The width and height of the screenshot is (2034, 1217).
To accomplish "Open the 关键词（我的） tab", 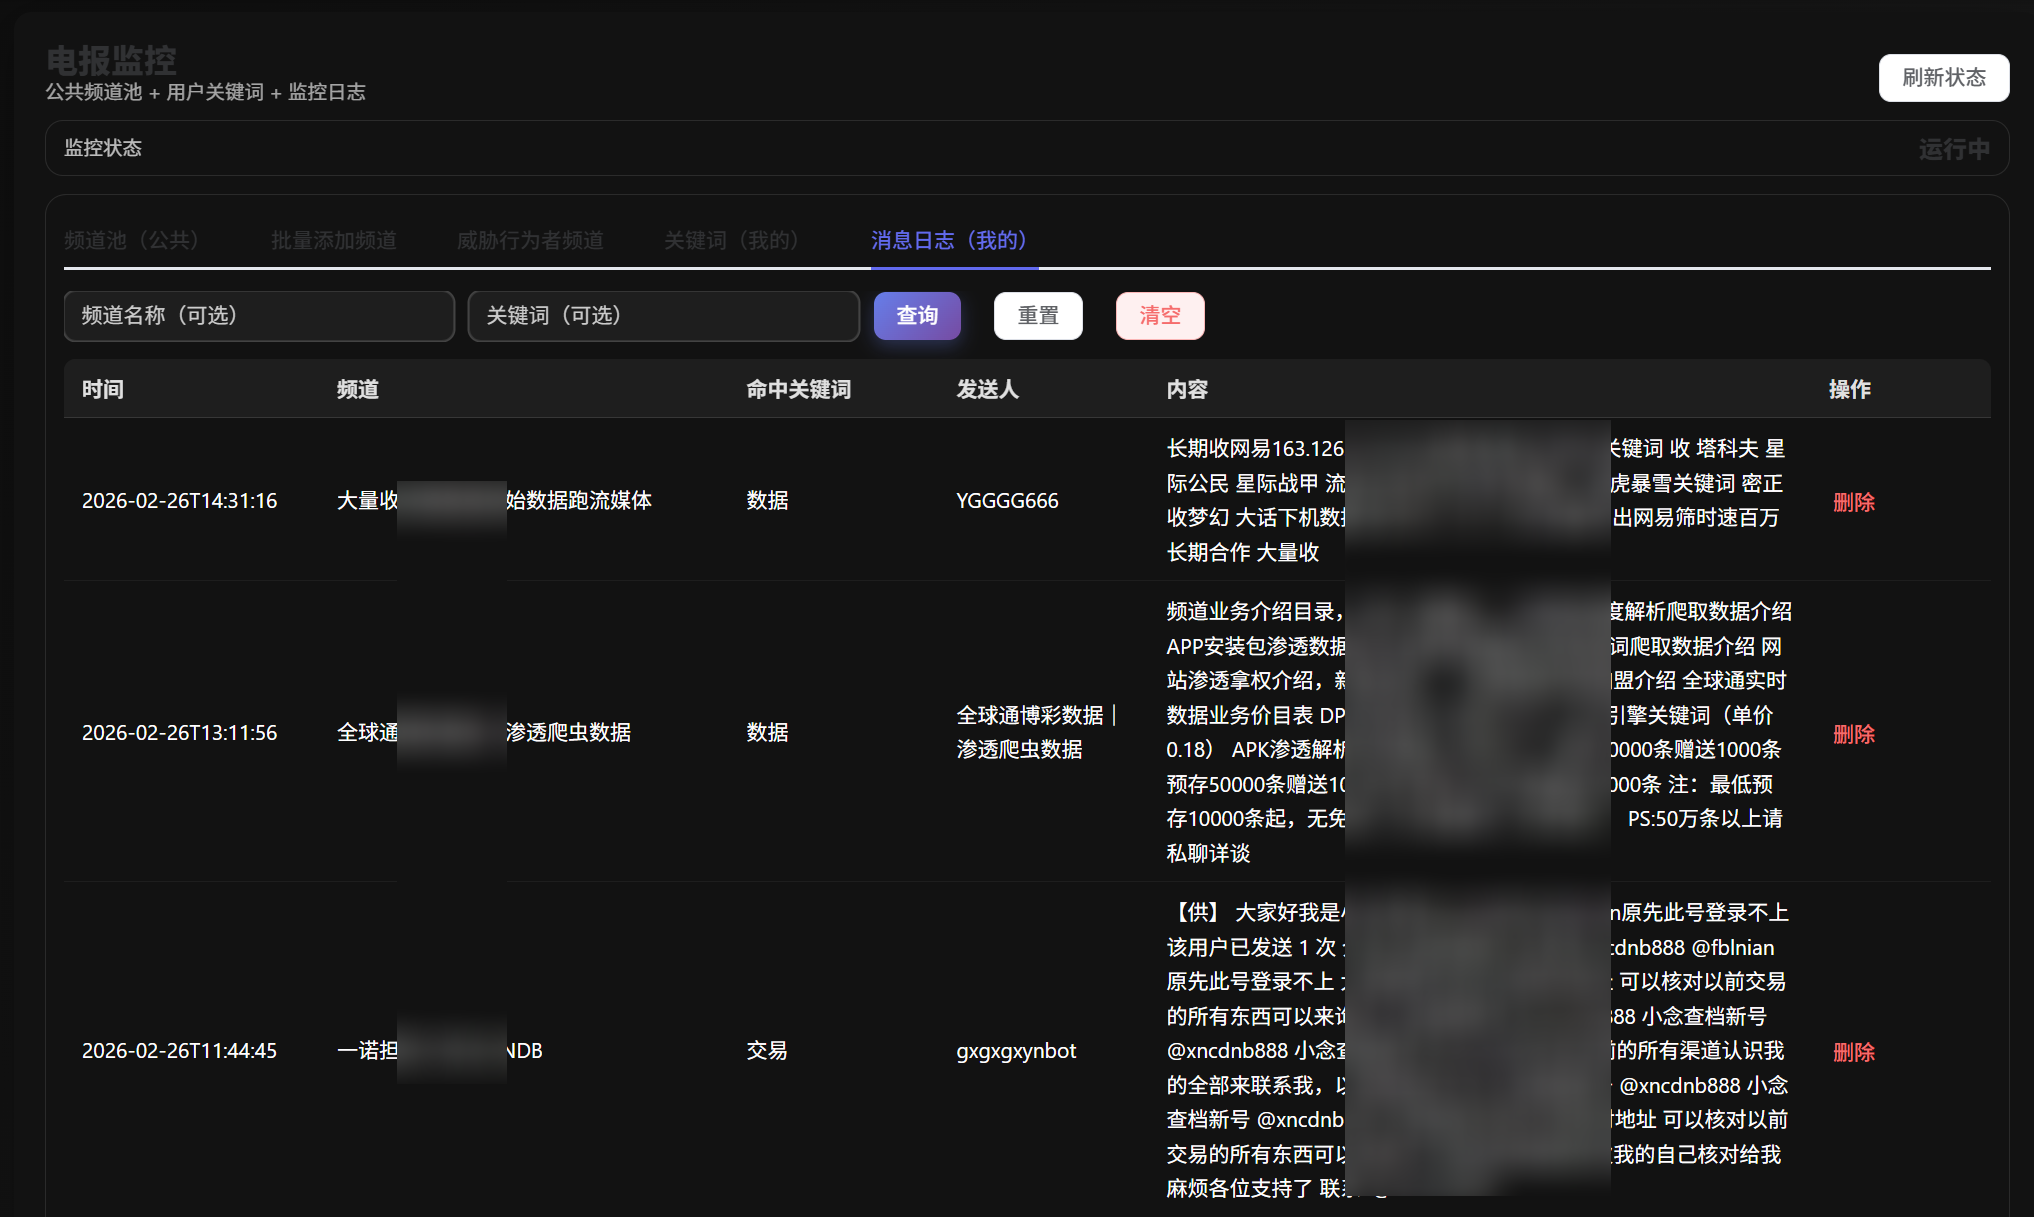I will 733,240.
